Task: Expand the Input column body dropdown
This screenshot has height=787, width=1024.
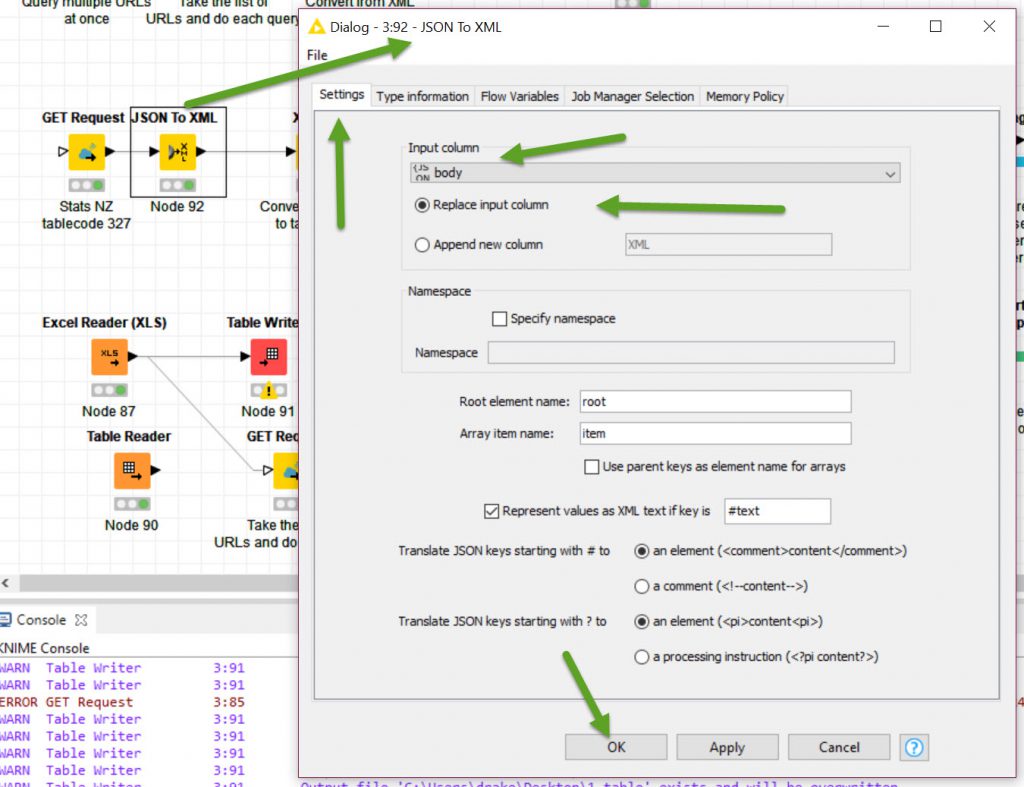Action: (x=655, y=173)
